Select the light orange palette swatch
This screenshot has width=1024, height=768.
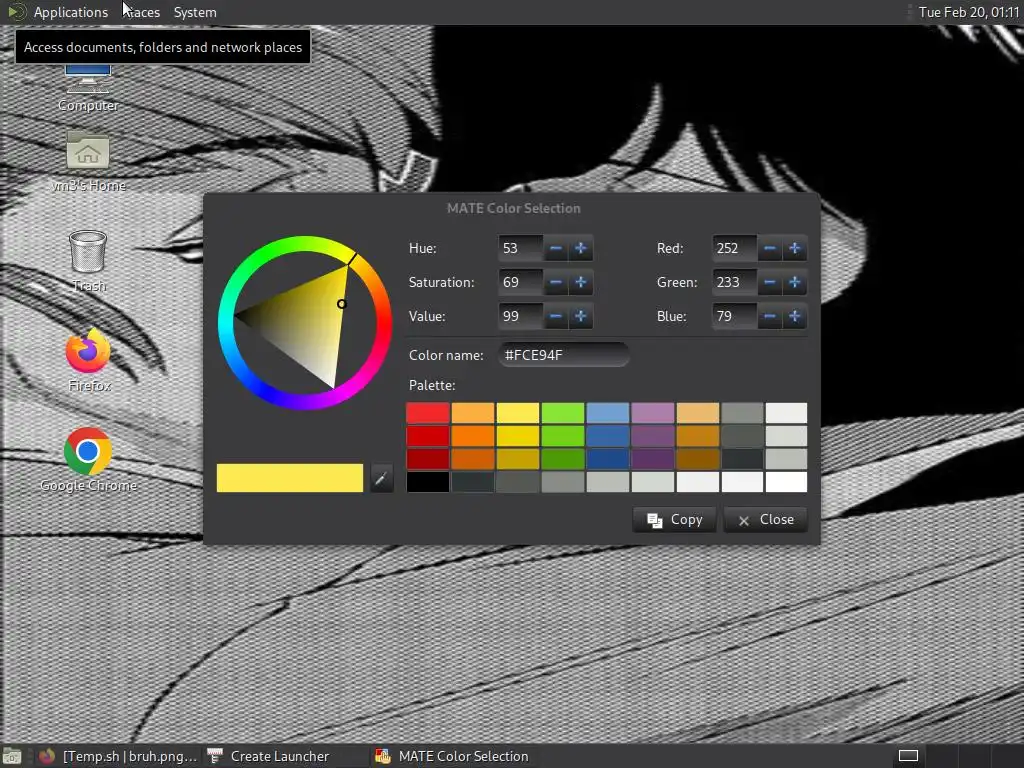[473, 413]
